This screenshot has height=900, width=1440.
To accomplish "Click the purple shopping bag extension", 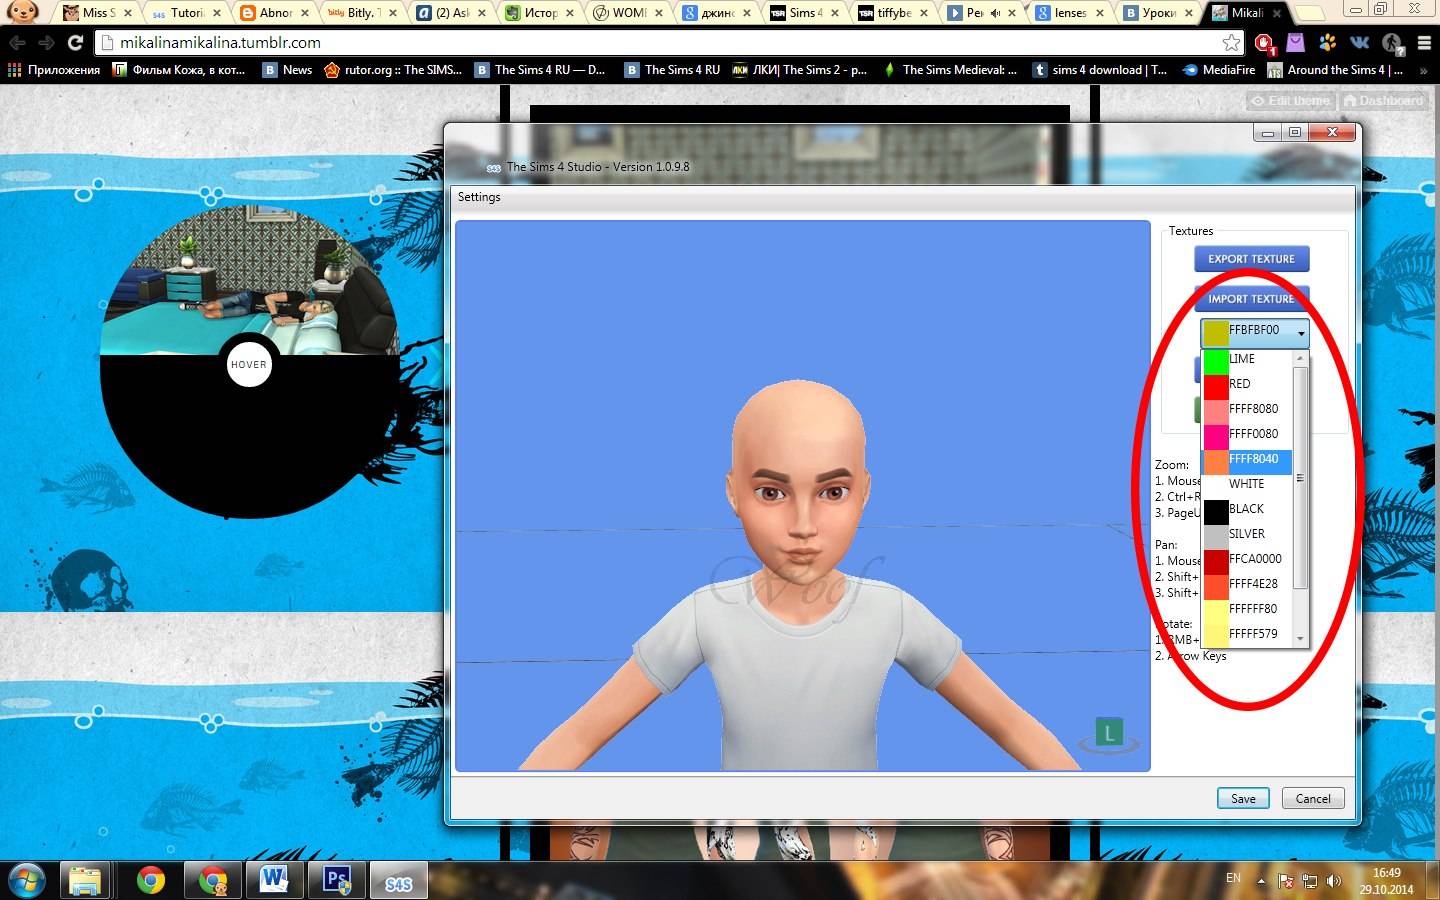I will pyautogui.click(x=1296, y=43).
